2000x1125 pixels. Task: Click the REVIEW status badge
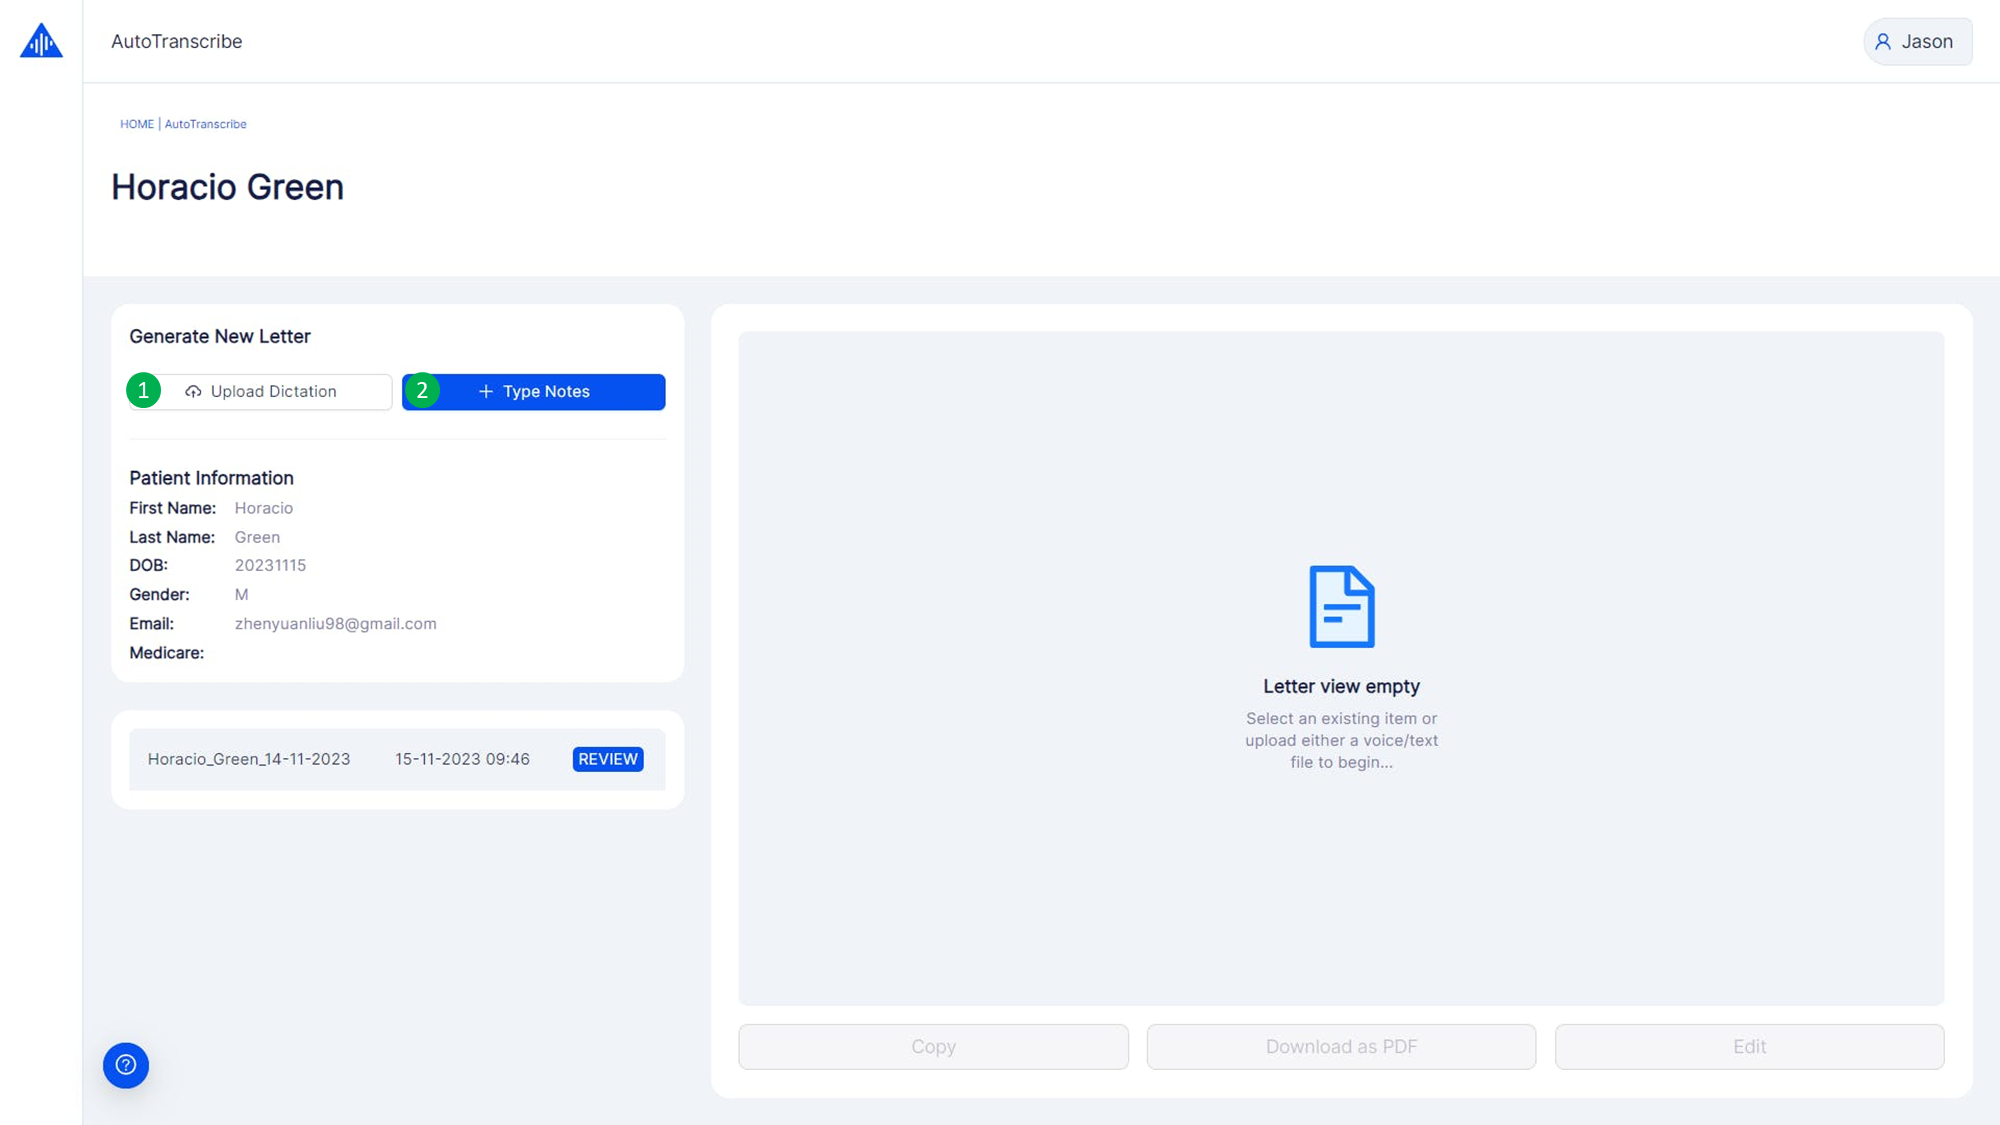[607, 759]
